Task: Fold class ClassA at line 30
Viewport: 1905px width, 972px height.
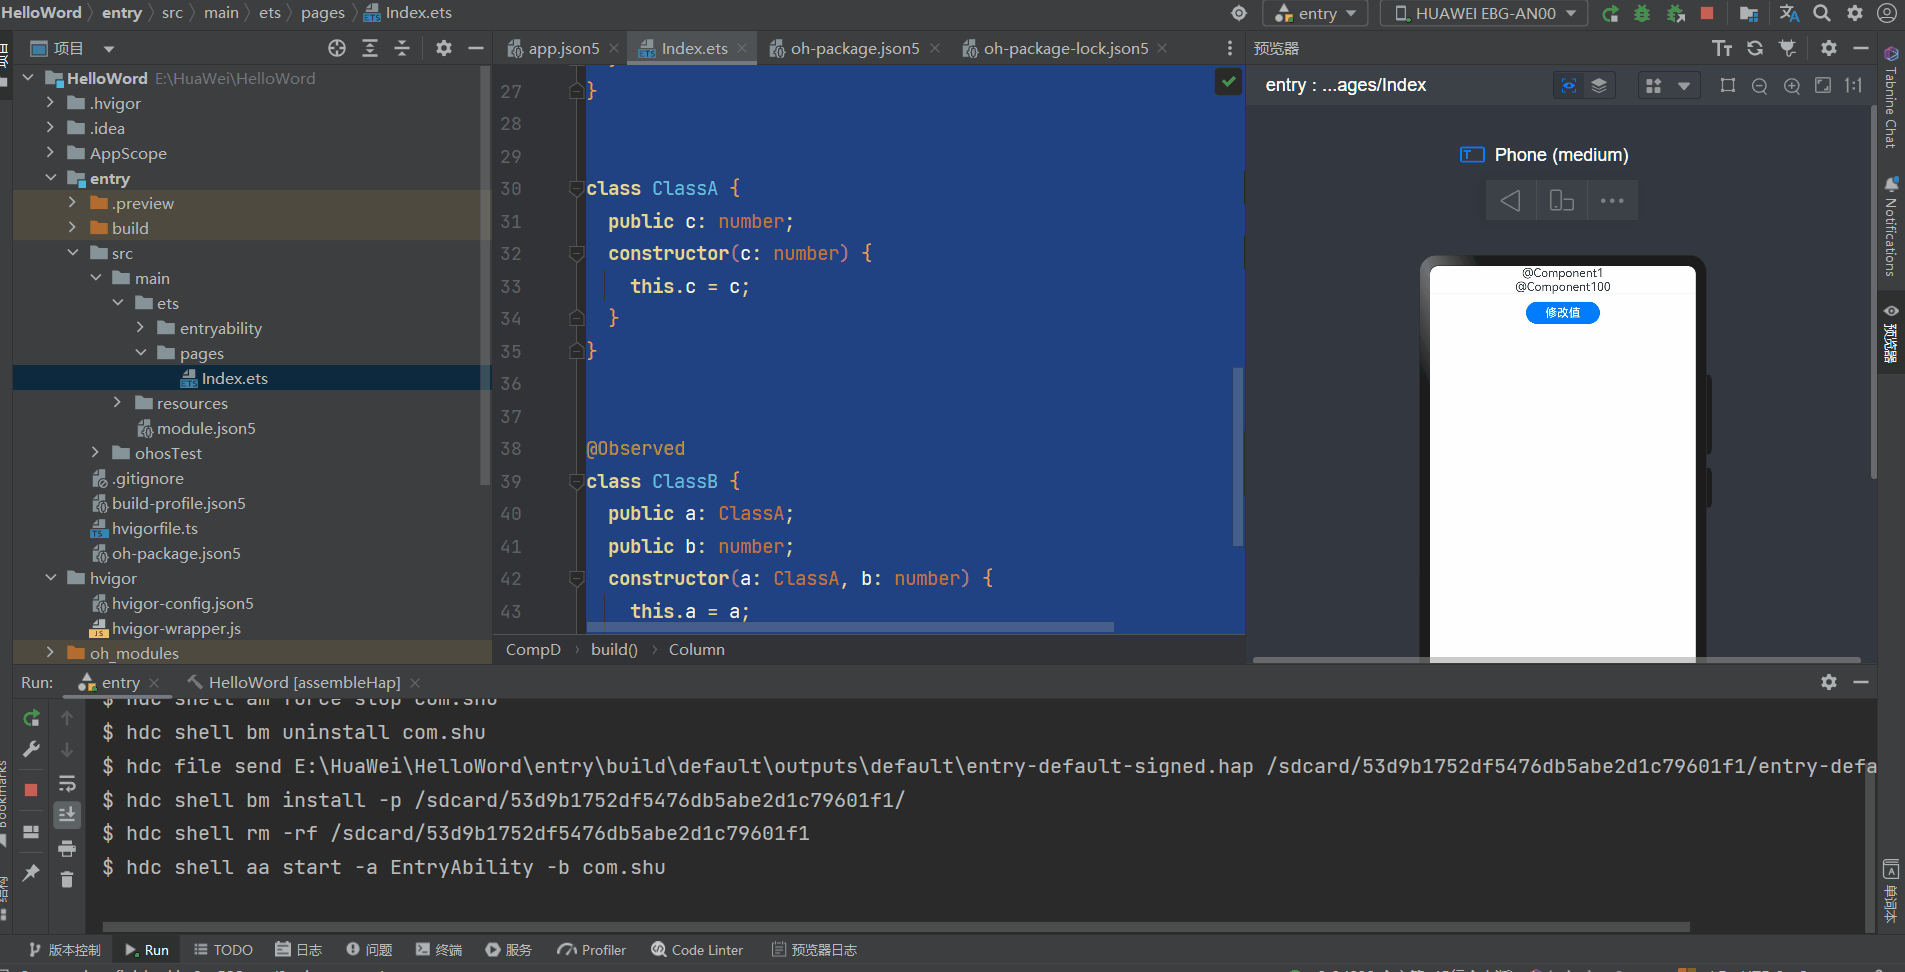Action: (x=576, y=188)
